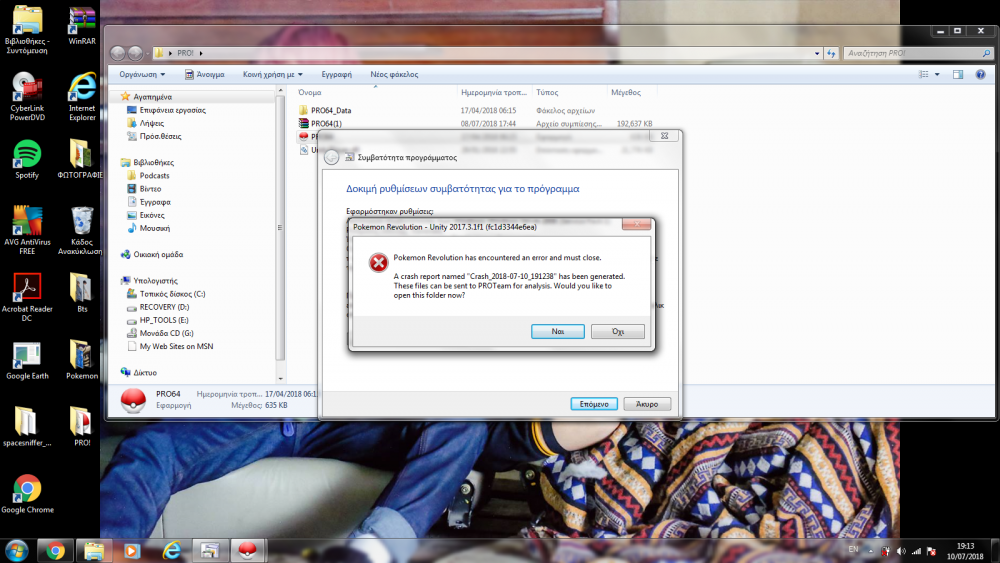Click Άκυρο in the compatibility wizard

(647, 404)
